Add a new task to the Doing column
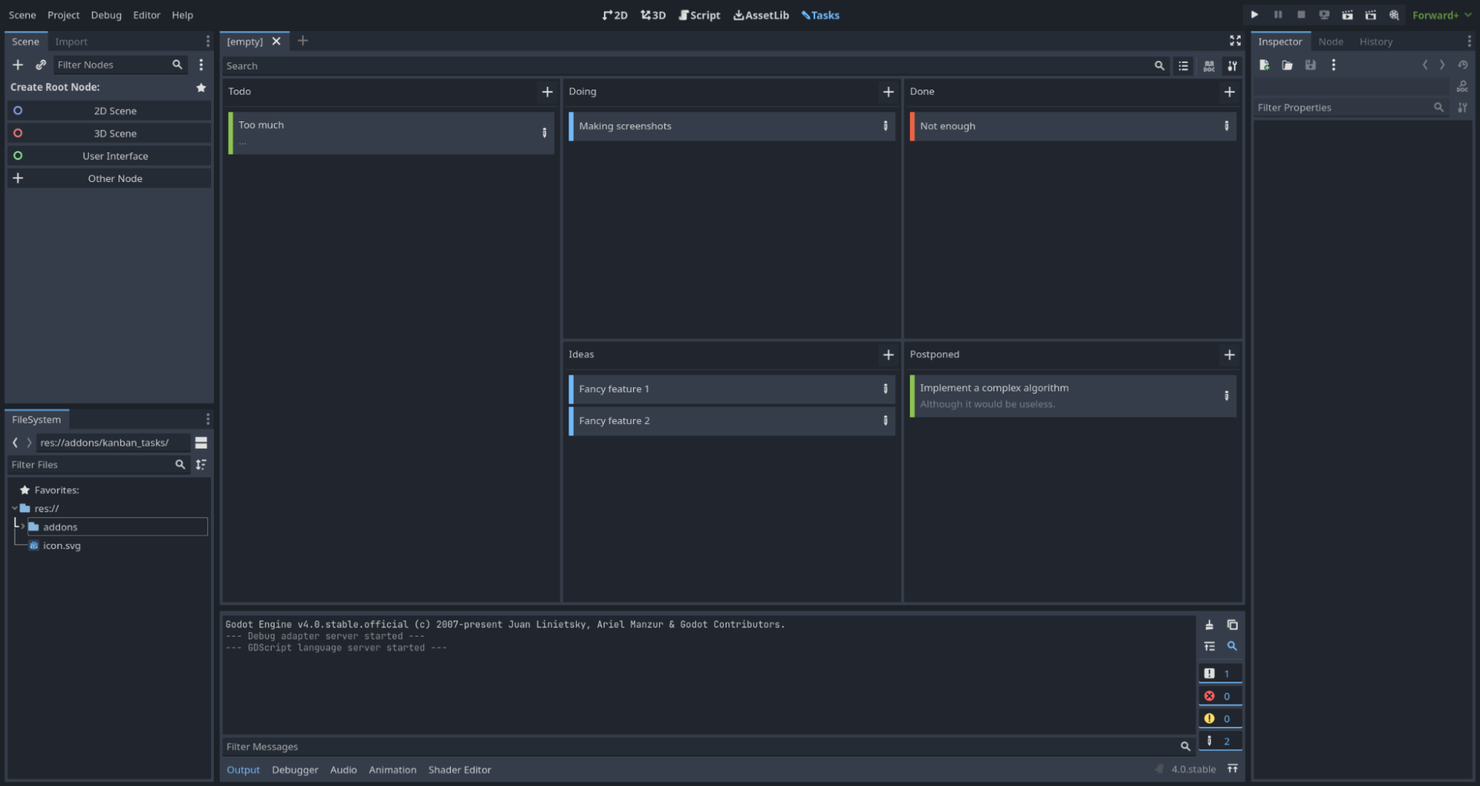 point(888,91)
